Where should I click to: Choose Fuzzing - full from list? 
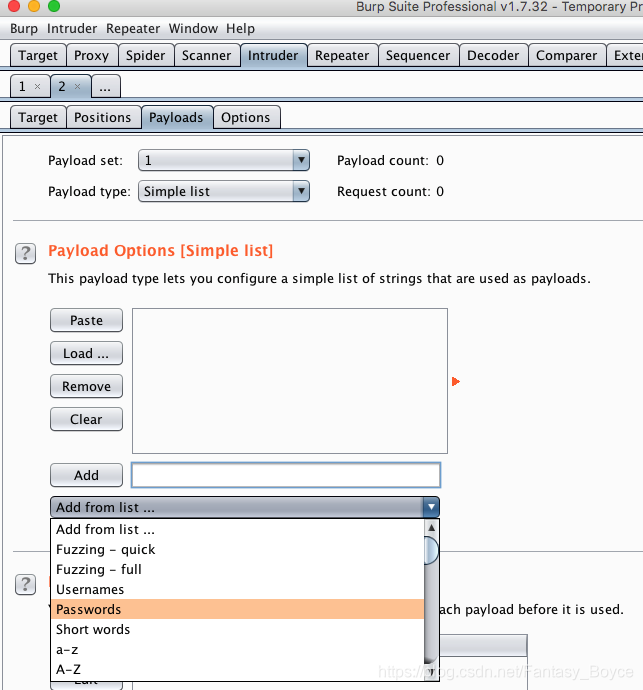(237, 569)
